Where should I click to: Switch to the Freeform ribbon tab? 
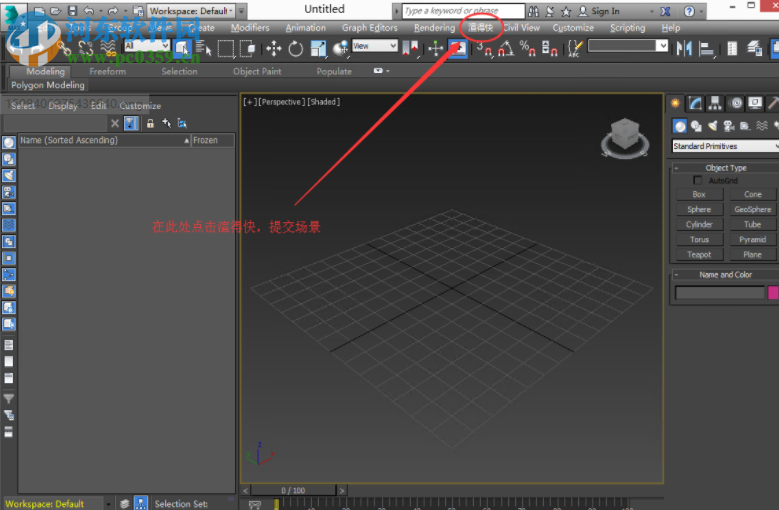pyautogui.click(x=107, y=71)
